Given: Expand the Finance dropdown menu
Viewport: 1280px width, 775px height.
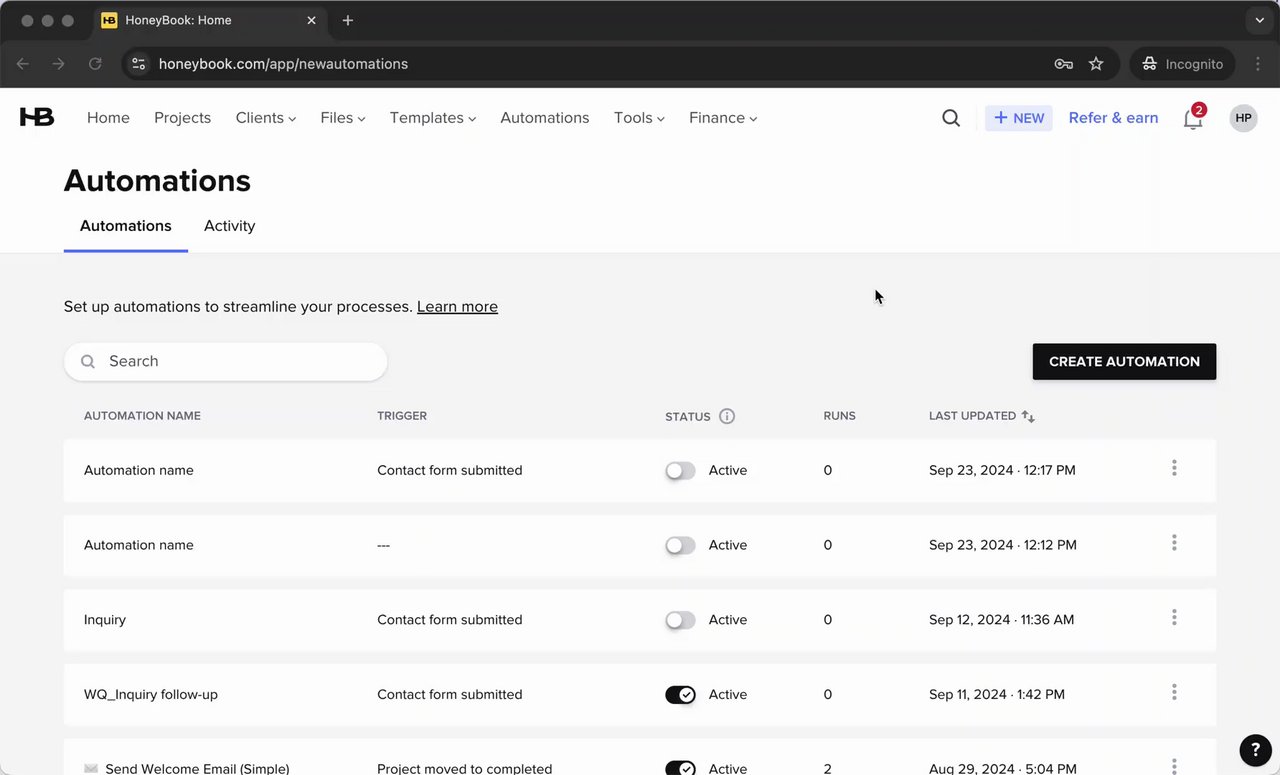Looking at the screenshot, I should (x=723, y=118).
